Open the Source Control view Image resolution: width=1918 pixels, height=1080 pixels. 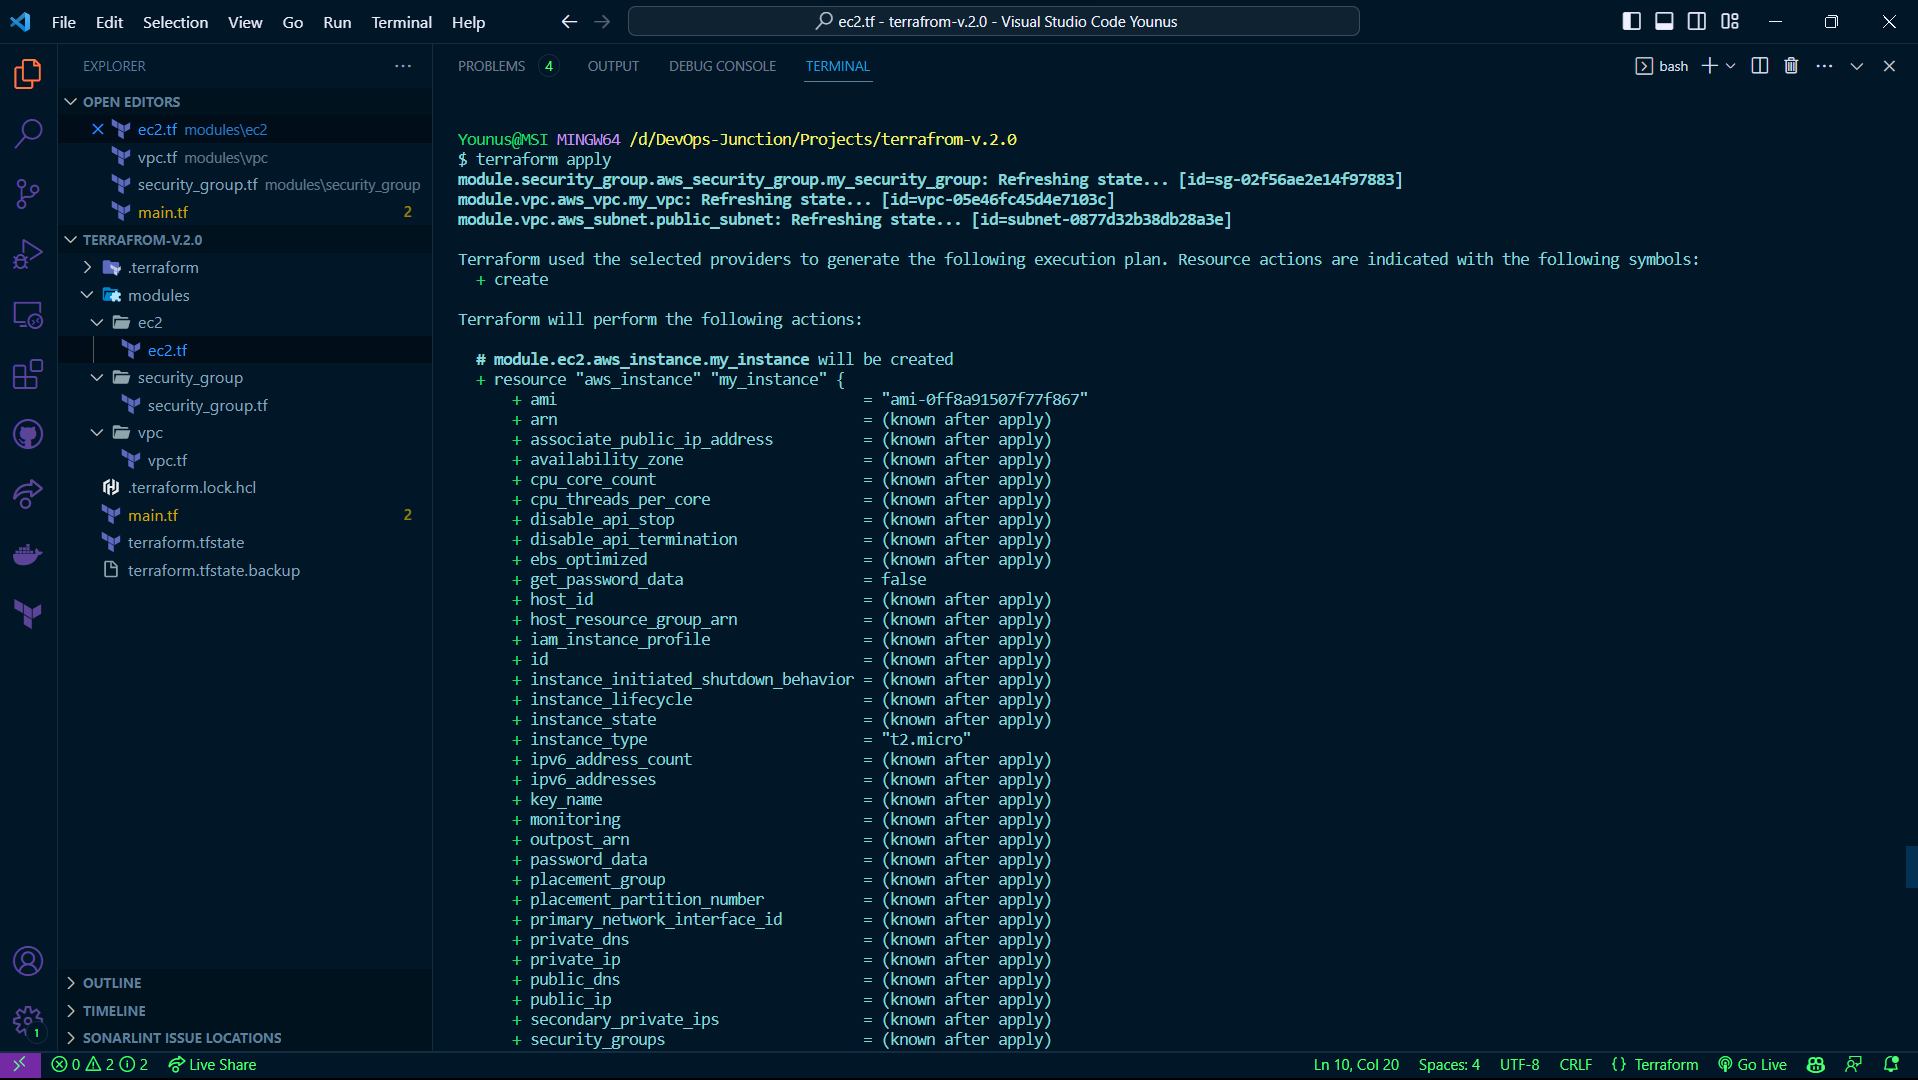[x=27, y=194]
